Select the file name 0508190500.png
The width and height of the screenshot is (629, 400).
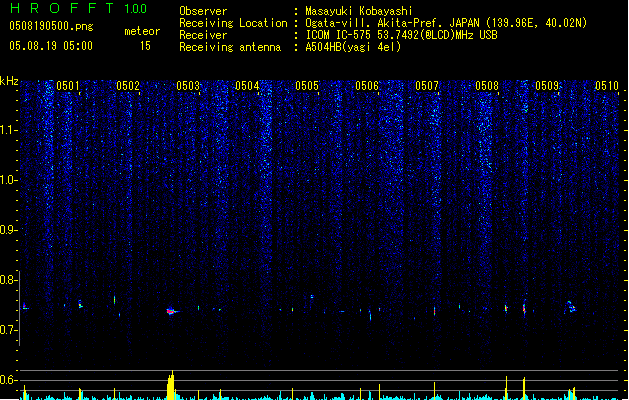coord(51,26)
